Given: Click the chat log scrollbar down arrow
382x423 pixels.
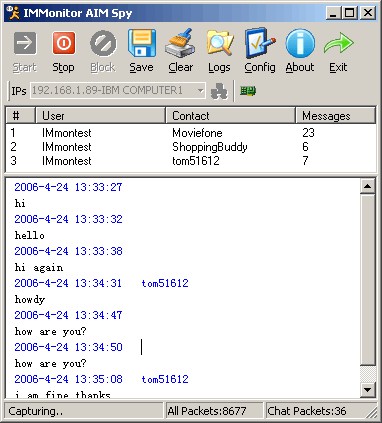Looking at the screenshot, I should point(368,389).
